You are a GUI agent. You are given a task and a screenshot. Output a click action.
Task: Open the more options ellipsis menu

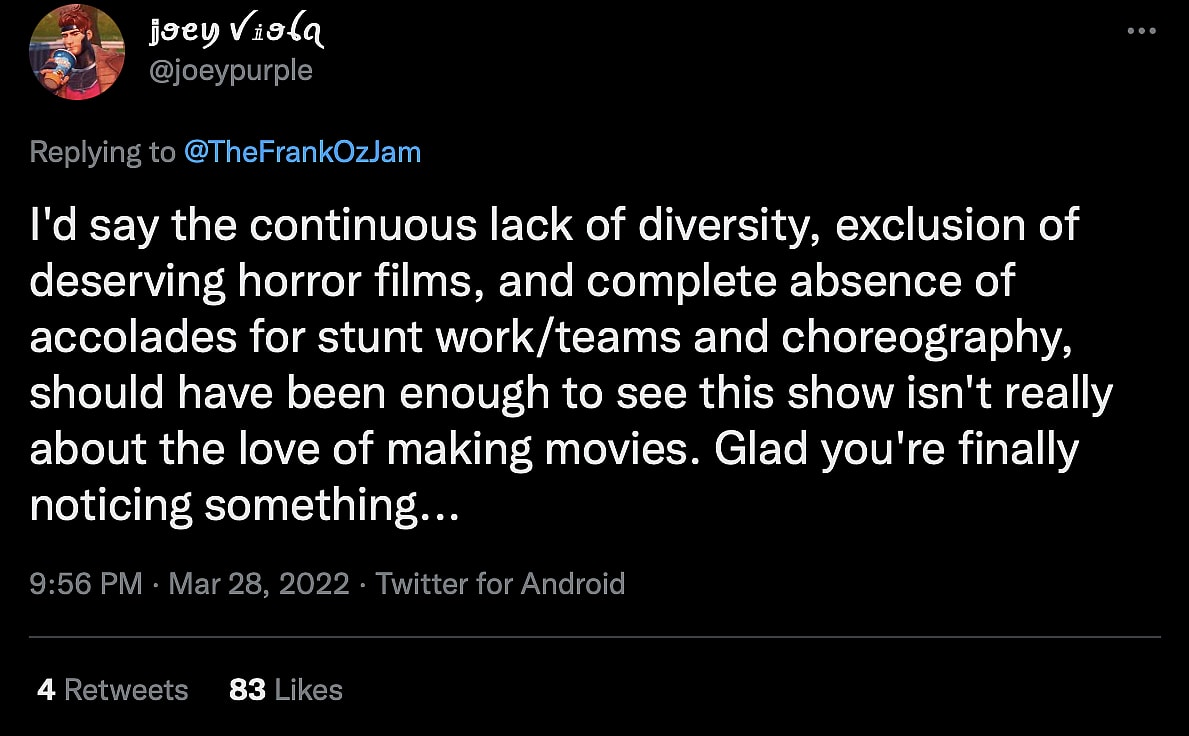pos(1141,31)
